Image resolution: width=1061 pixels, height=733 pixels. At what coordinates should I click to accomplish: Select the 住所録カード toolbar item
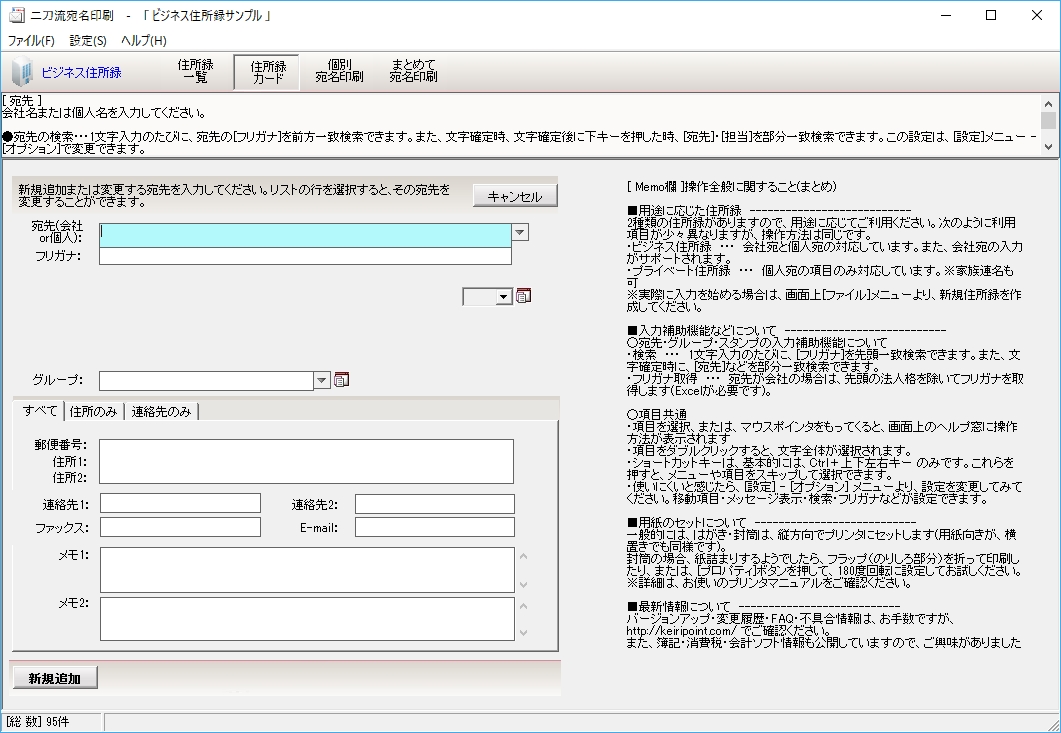pyautogui.click(x=266, y=71)
